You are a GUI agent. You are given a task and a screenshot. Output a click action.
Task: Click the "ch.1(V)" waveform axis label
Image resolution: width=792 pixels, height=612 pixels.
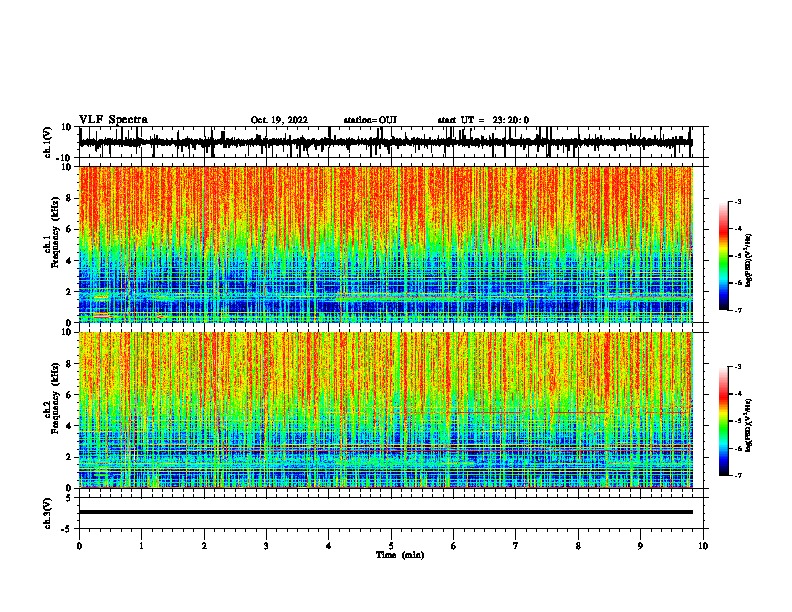point(48,142)
